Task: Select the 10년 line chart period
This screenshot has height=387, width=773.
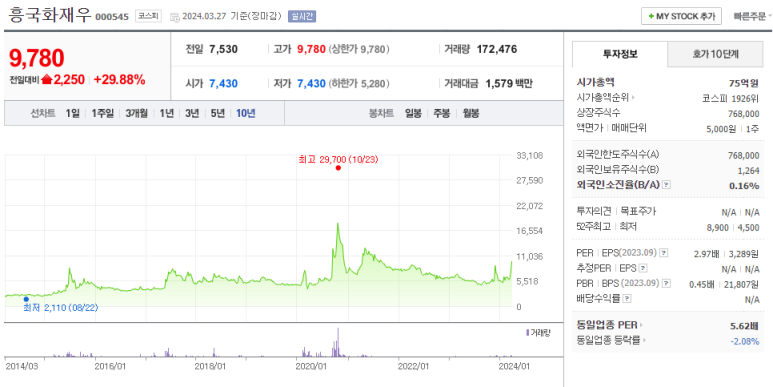Action: (x=246, y=113)
